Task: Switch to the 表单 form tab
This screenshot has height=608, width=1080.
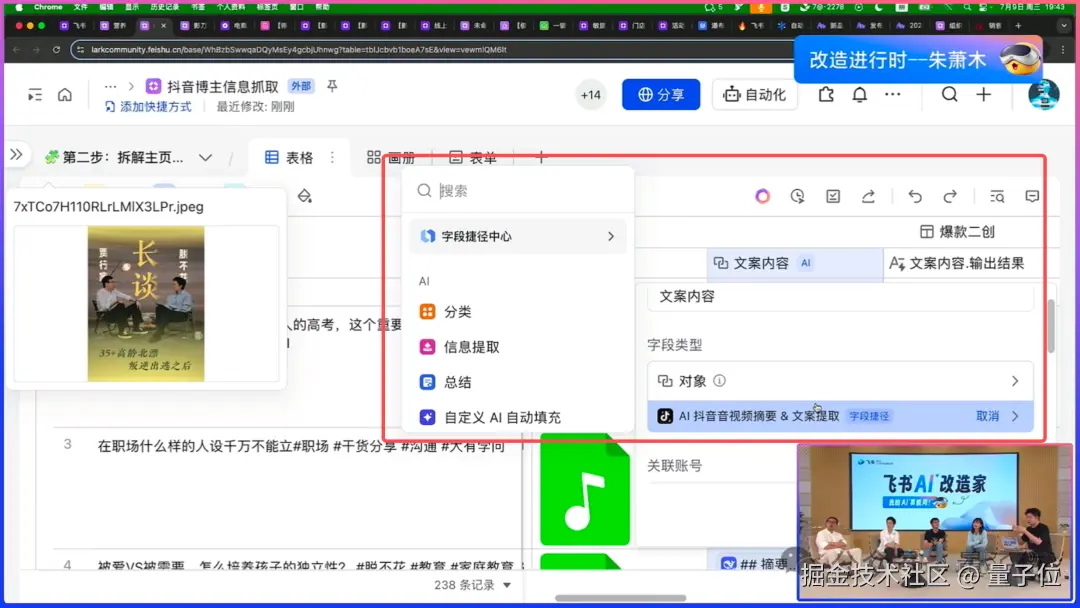Action: coord(473,158)
